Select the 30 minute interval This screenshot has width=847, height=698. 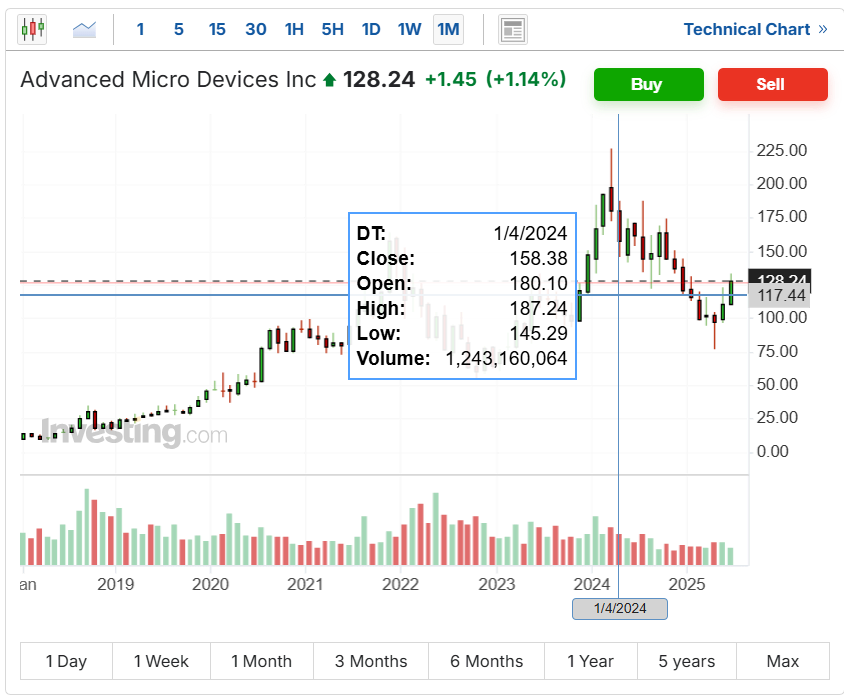256,29
